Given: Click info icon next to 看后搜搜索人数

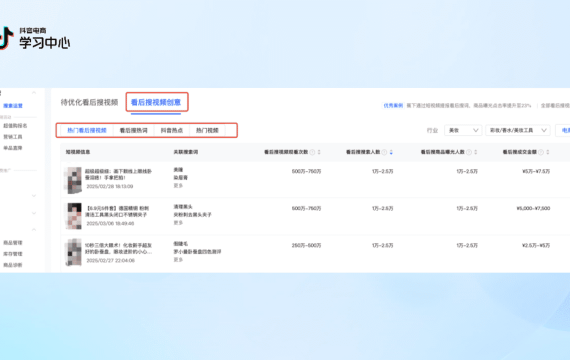Looking at the screenshot, I should click(384, 152).
